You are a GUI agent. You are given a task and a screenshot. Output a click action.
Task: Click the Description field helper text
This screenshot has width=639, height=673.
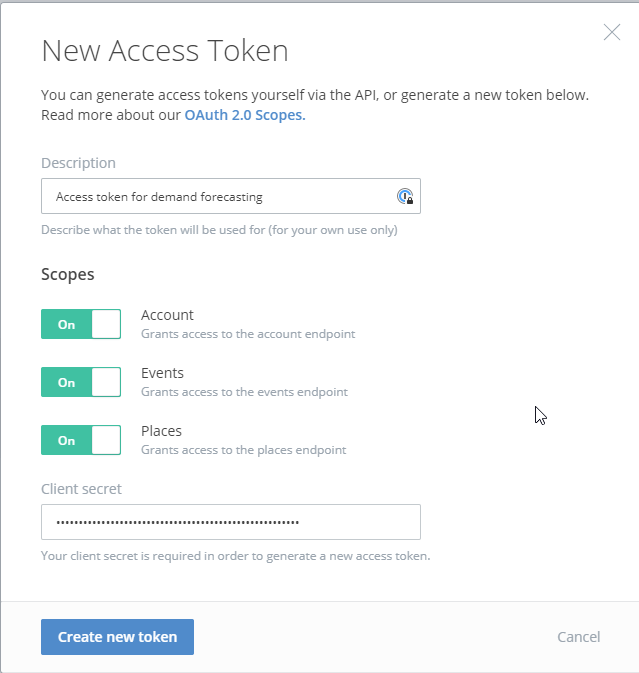coord(219,230)
